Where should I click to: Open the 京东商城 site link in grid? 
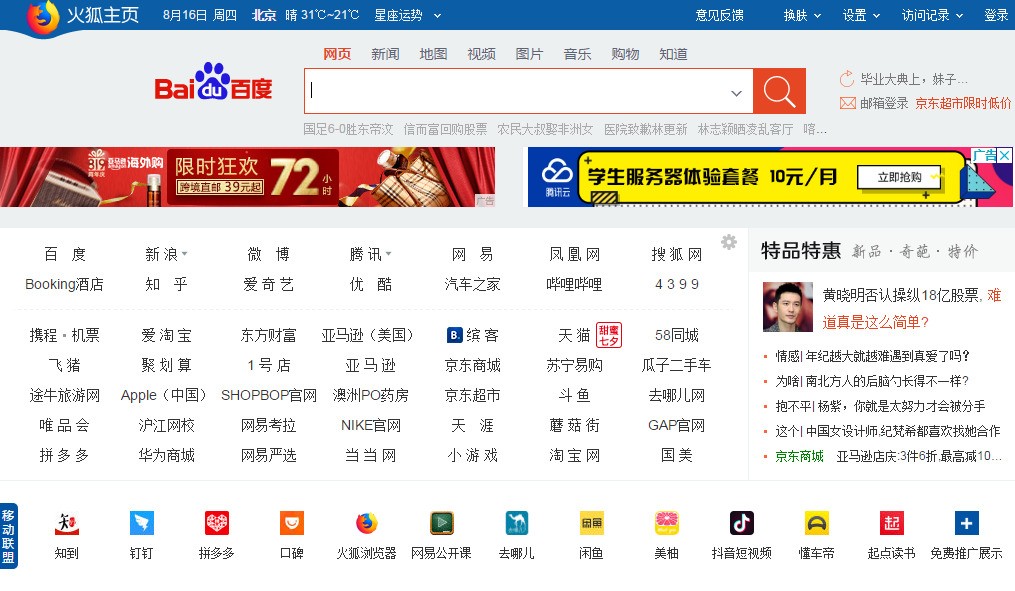[x=473, y=365]
